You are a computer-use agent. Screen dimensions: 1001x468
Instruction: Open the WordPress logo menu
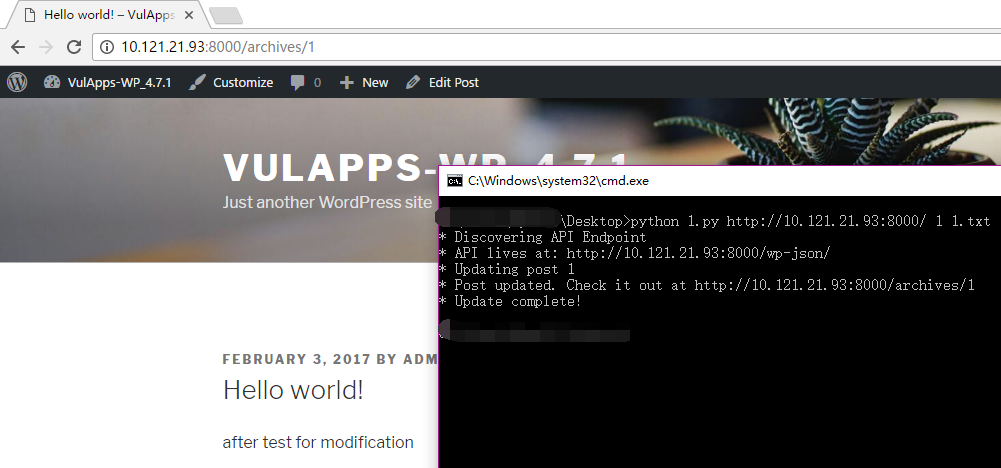[x=17, y=82]
